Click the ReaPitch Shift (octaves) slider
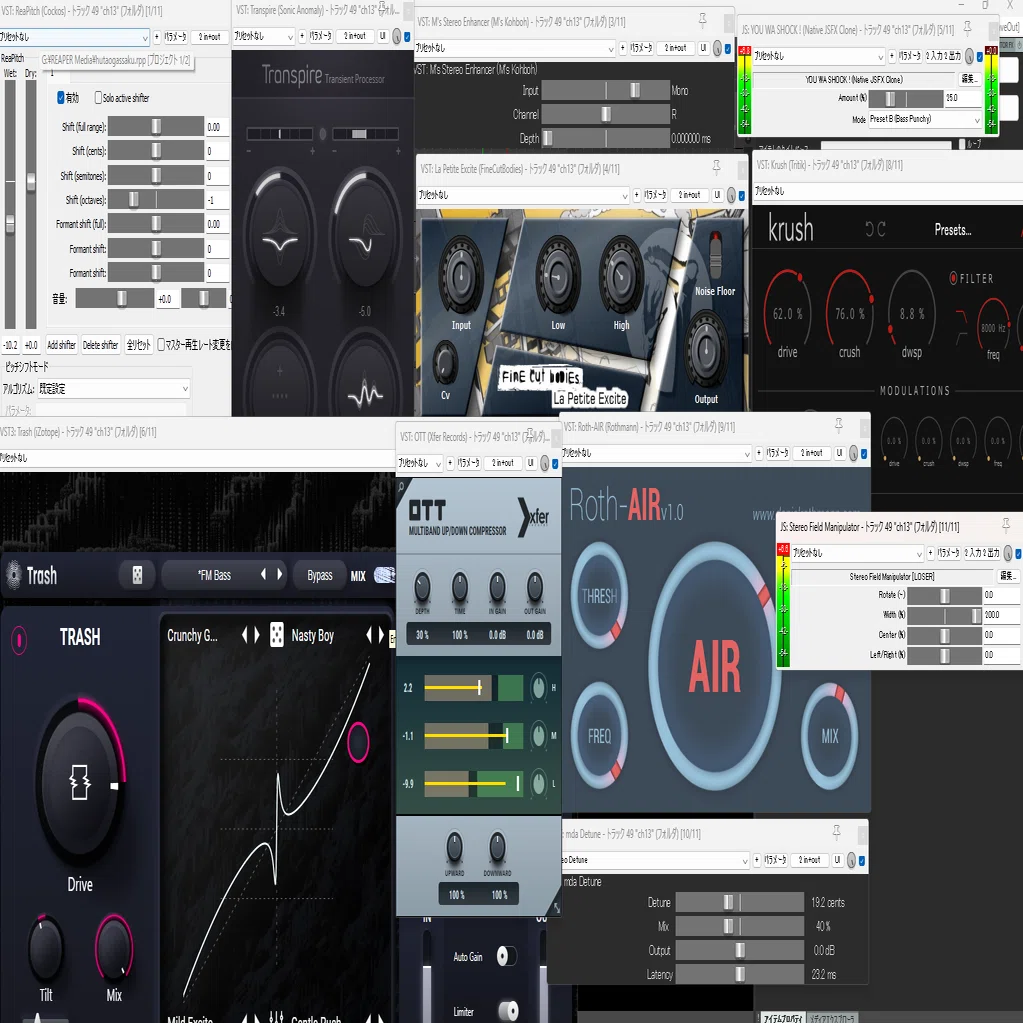Image resolution: width=1023 pixels, height=1023 pixels. pos(156,200)
